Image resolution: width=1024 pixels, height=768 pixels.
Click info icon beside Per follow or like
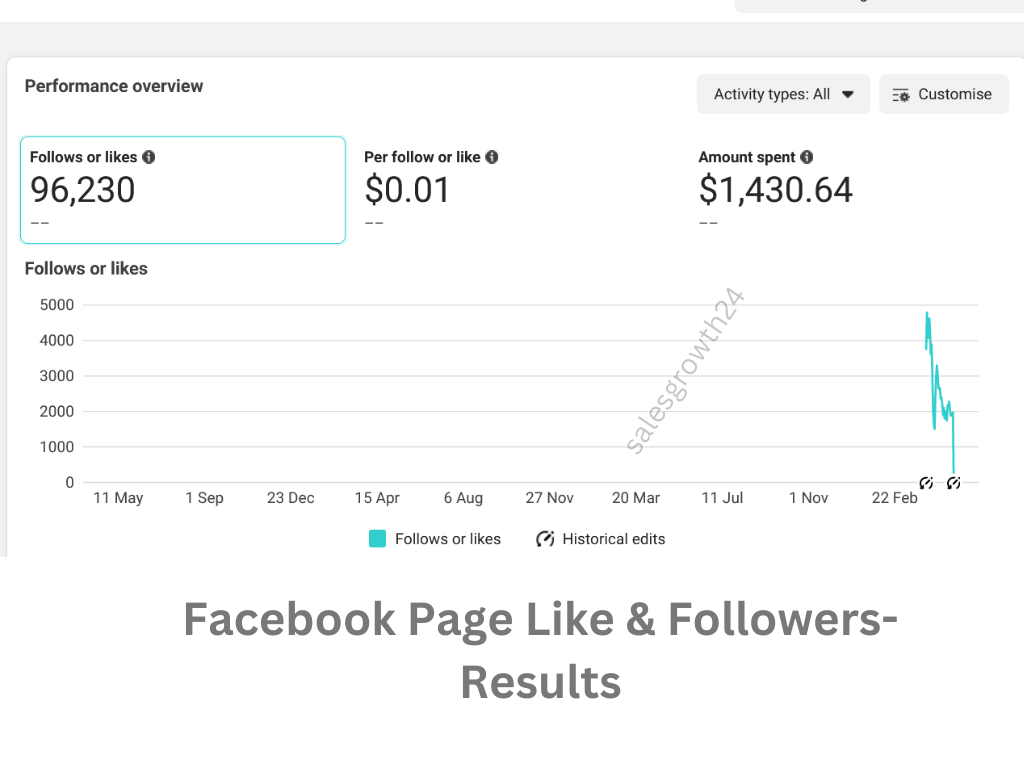click(492, 157)
